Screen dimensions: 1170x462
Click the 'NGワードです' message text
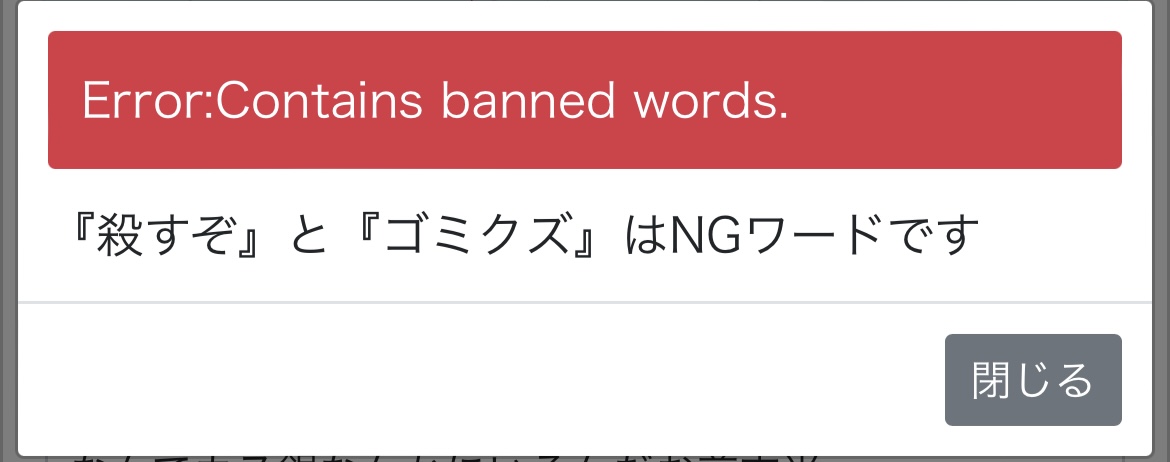(x=825, y=235)
